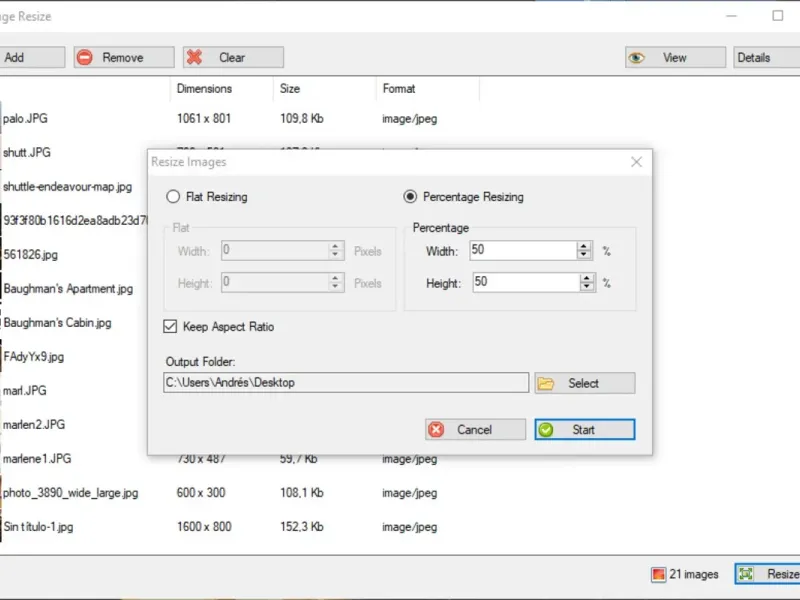Viewport: 800px width, 600px height.
Task: Click the Output Folder path field
Action: pos(346,383)
